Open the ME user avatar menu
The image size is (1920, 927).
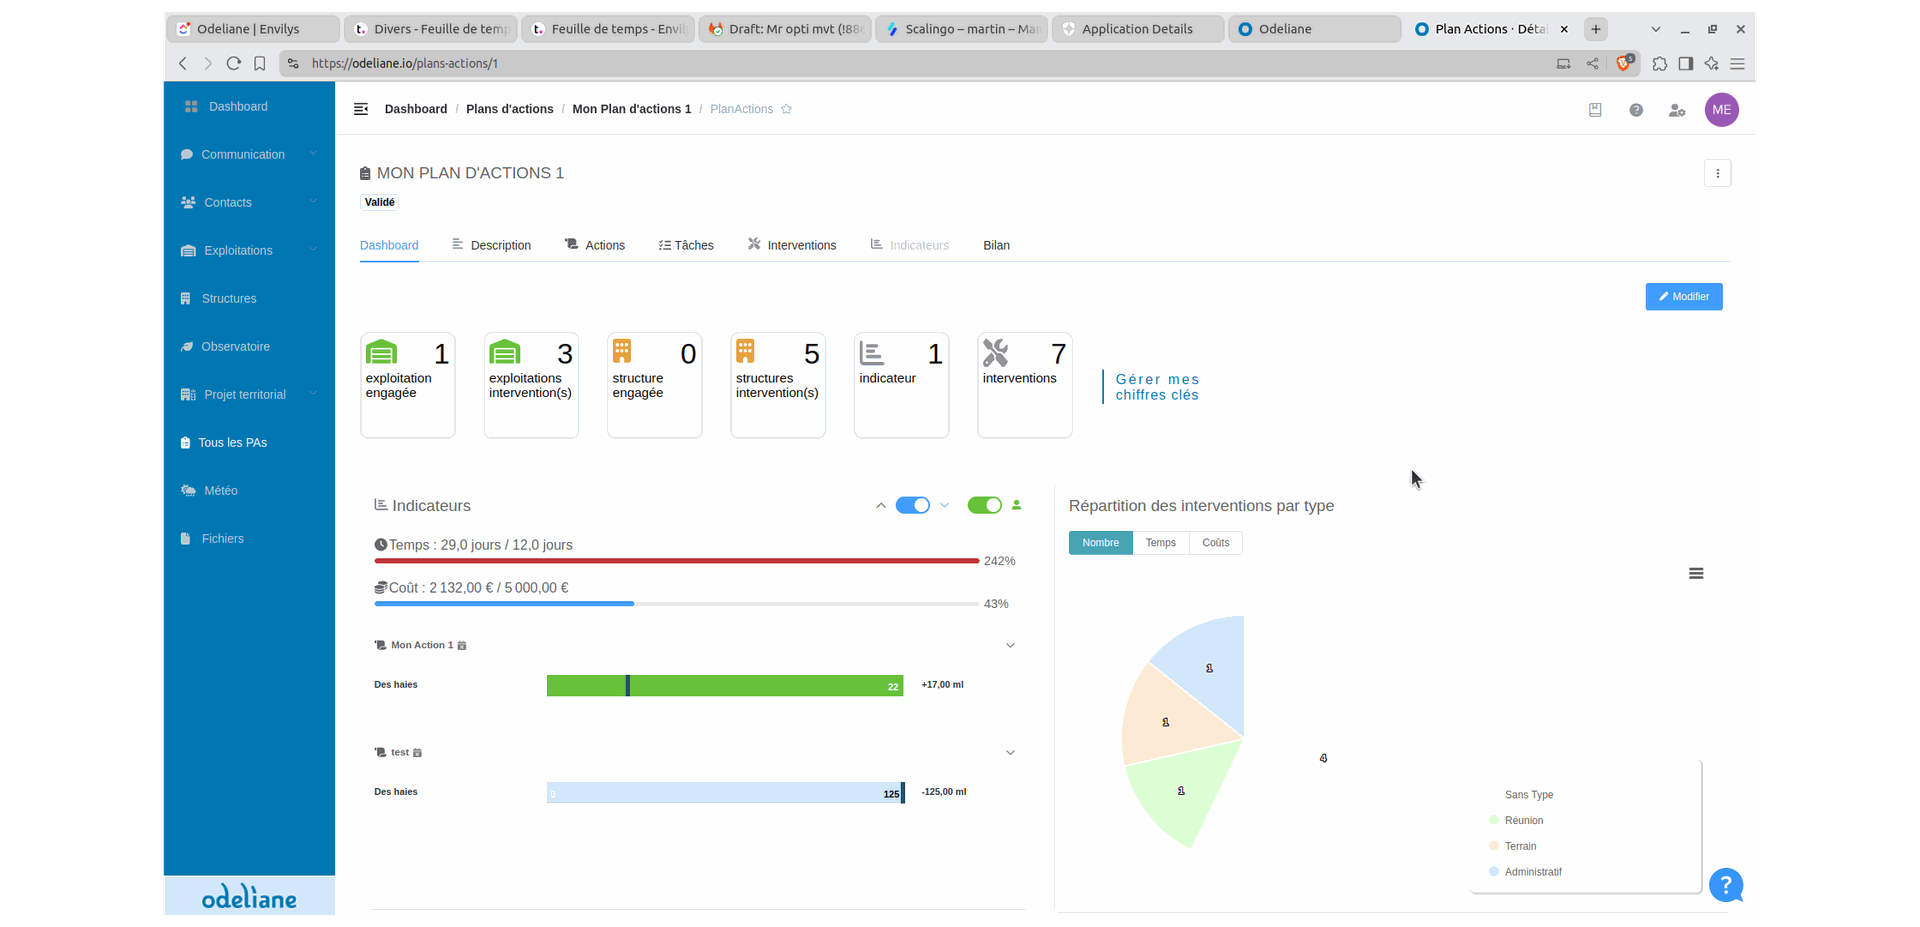click(x=1722, y=110)
